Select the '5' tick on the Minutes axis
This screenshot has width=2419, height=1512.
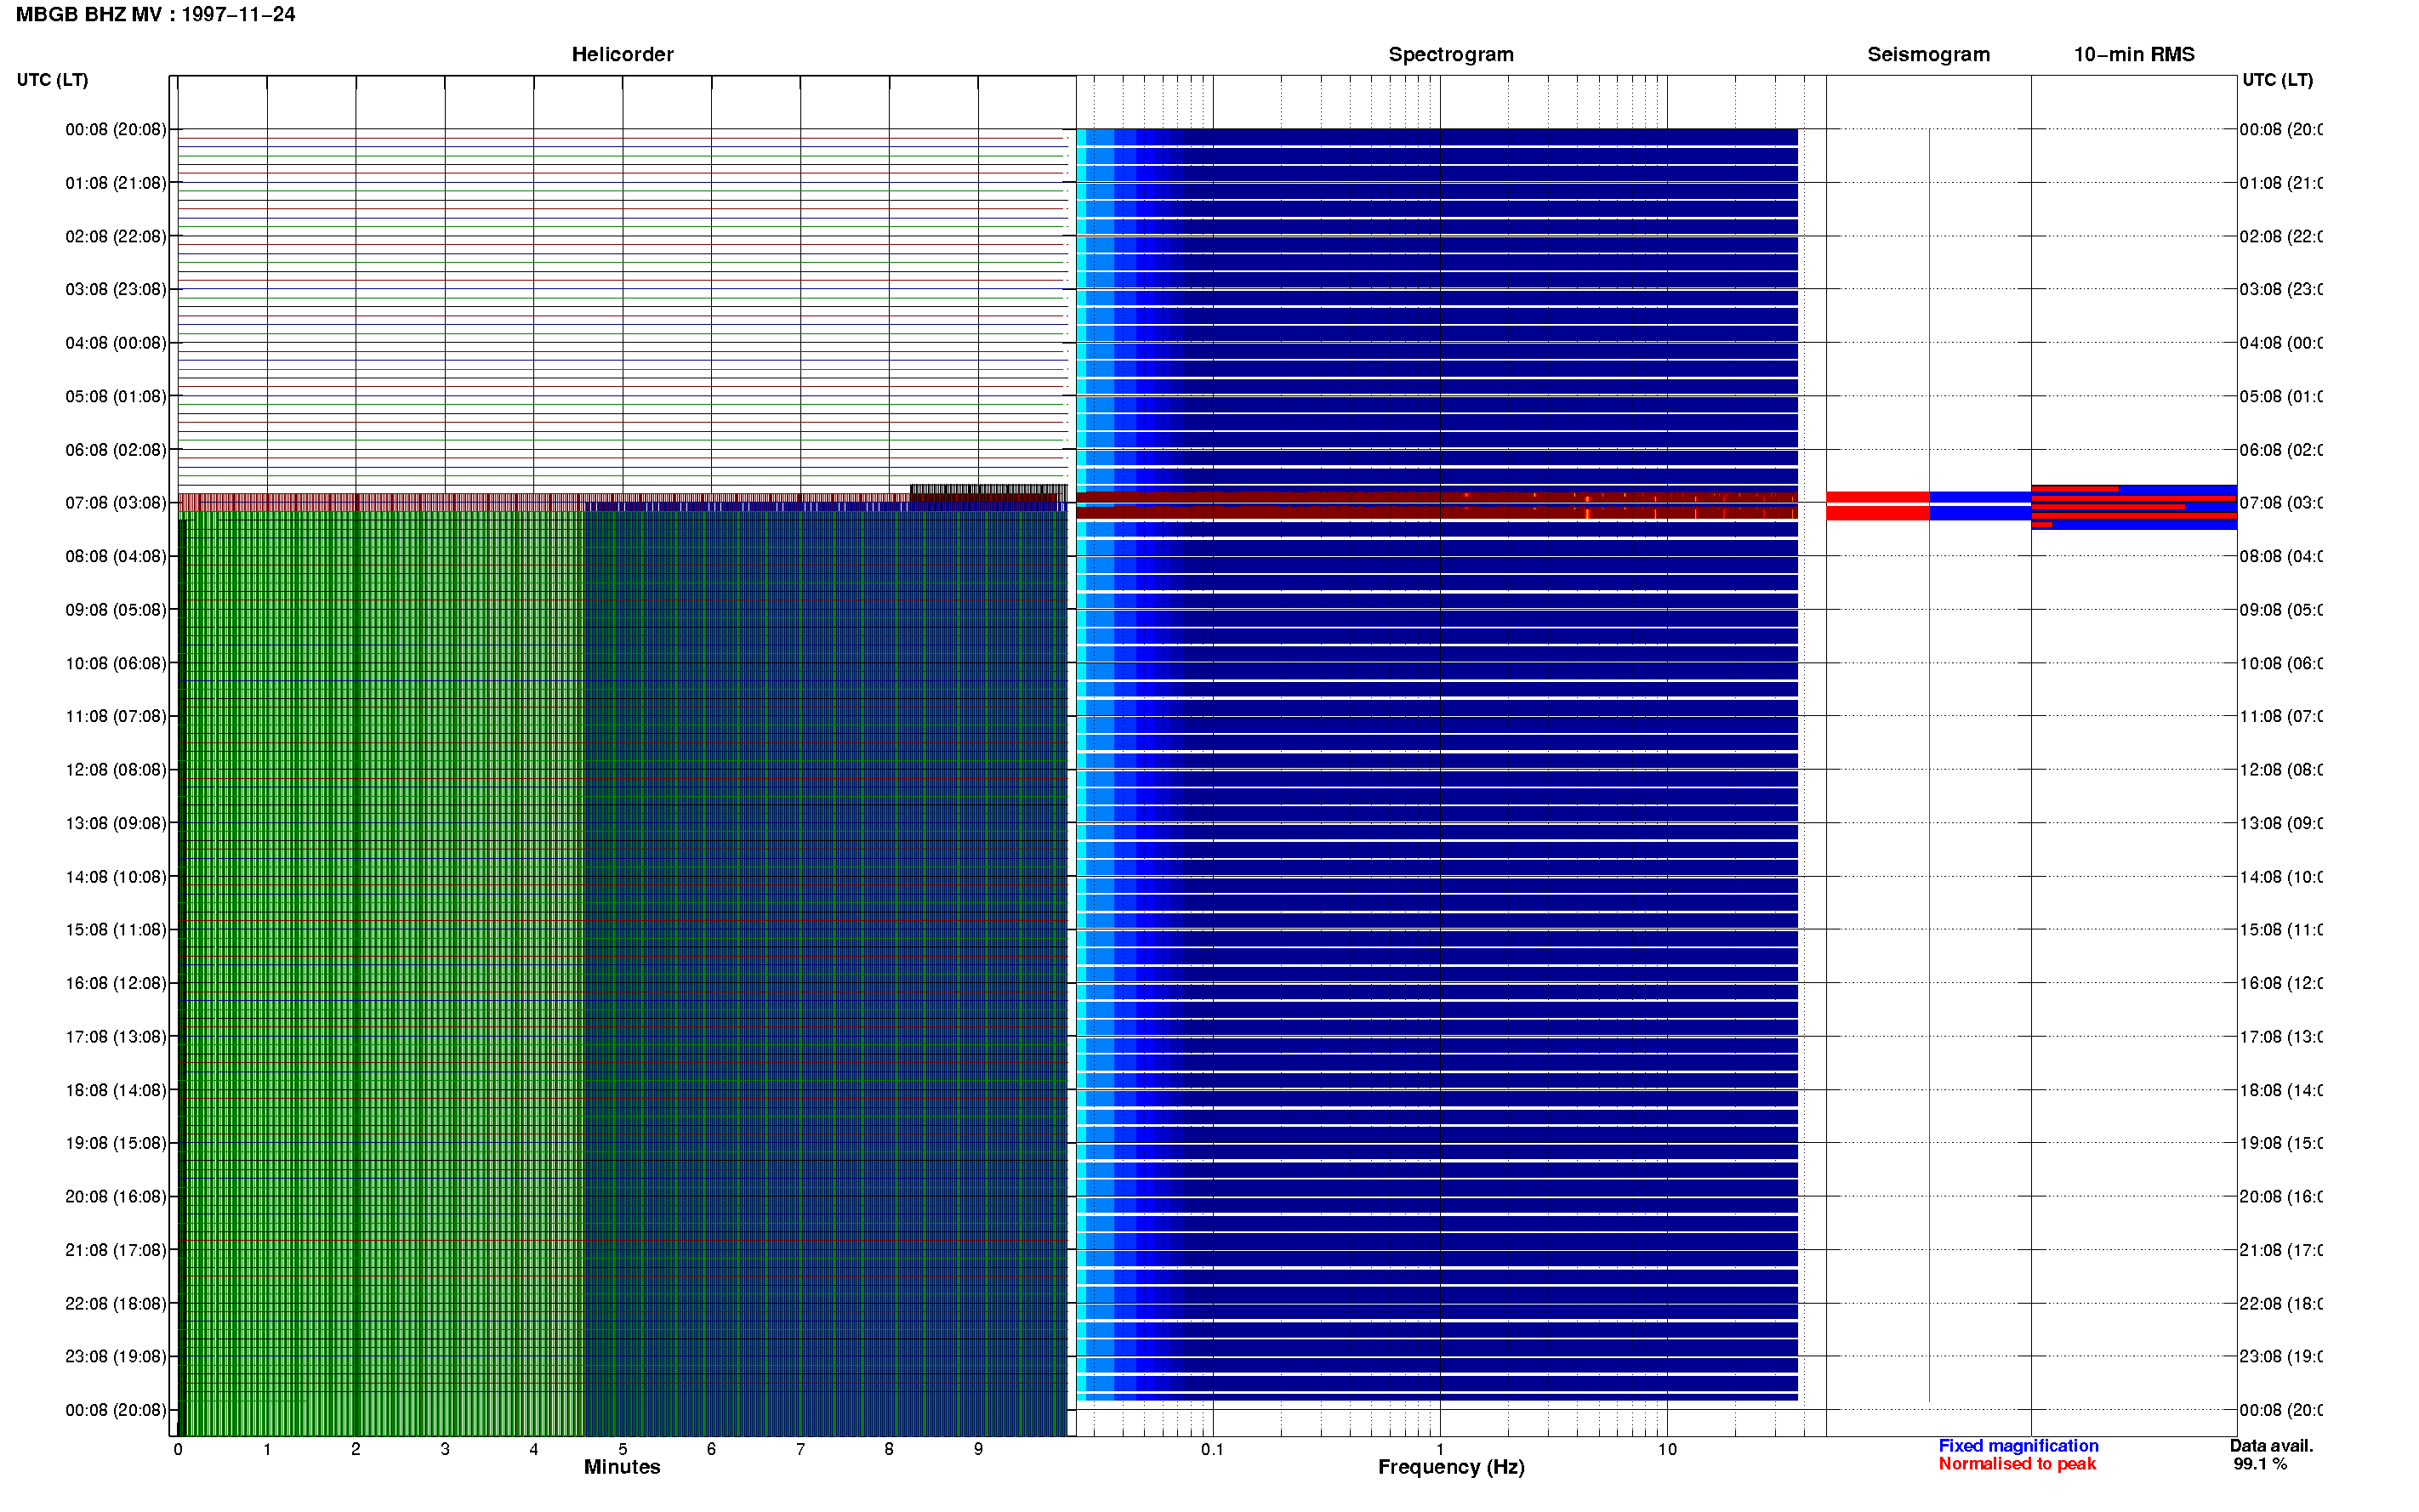[x=622, y=1449]
